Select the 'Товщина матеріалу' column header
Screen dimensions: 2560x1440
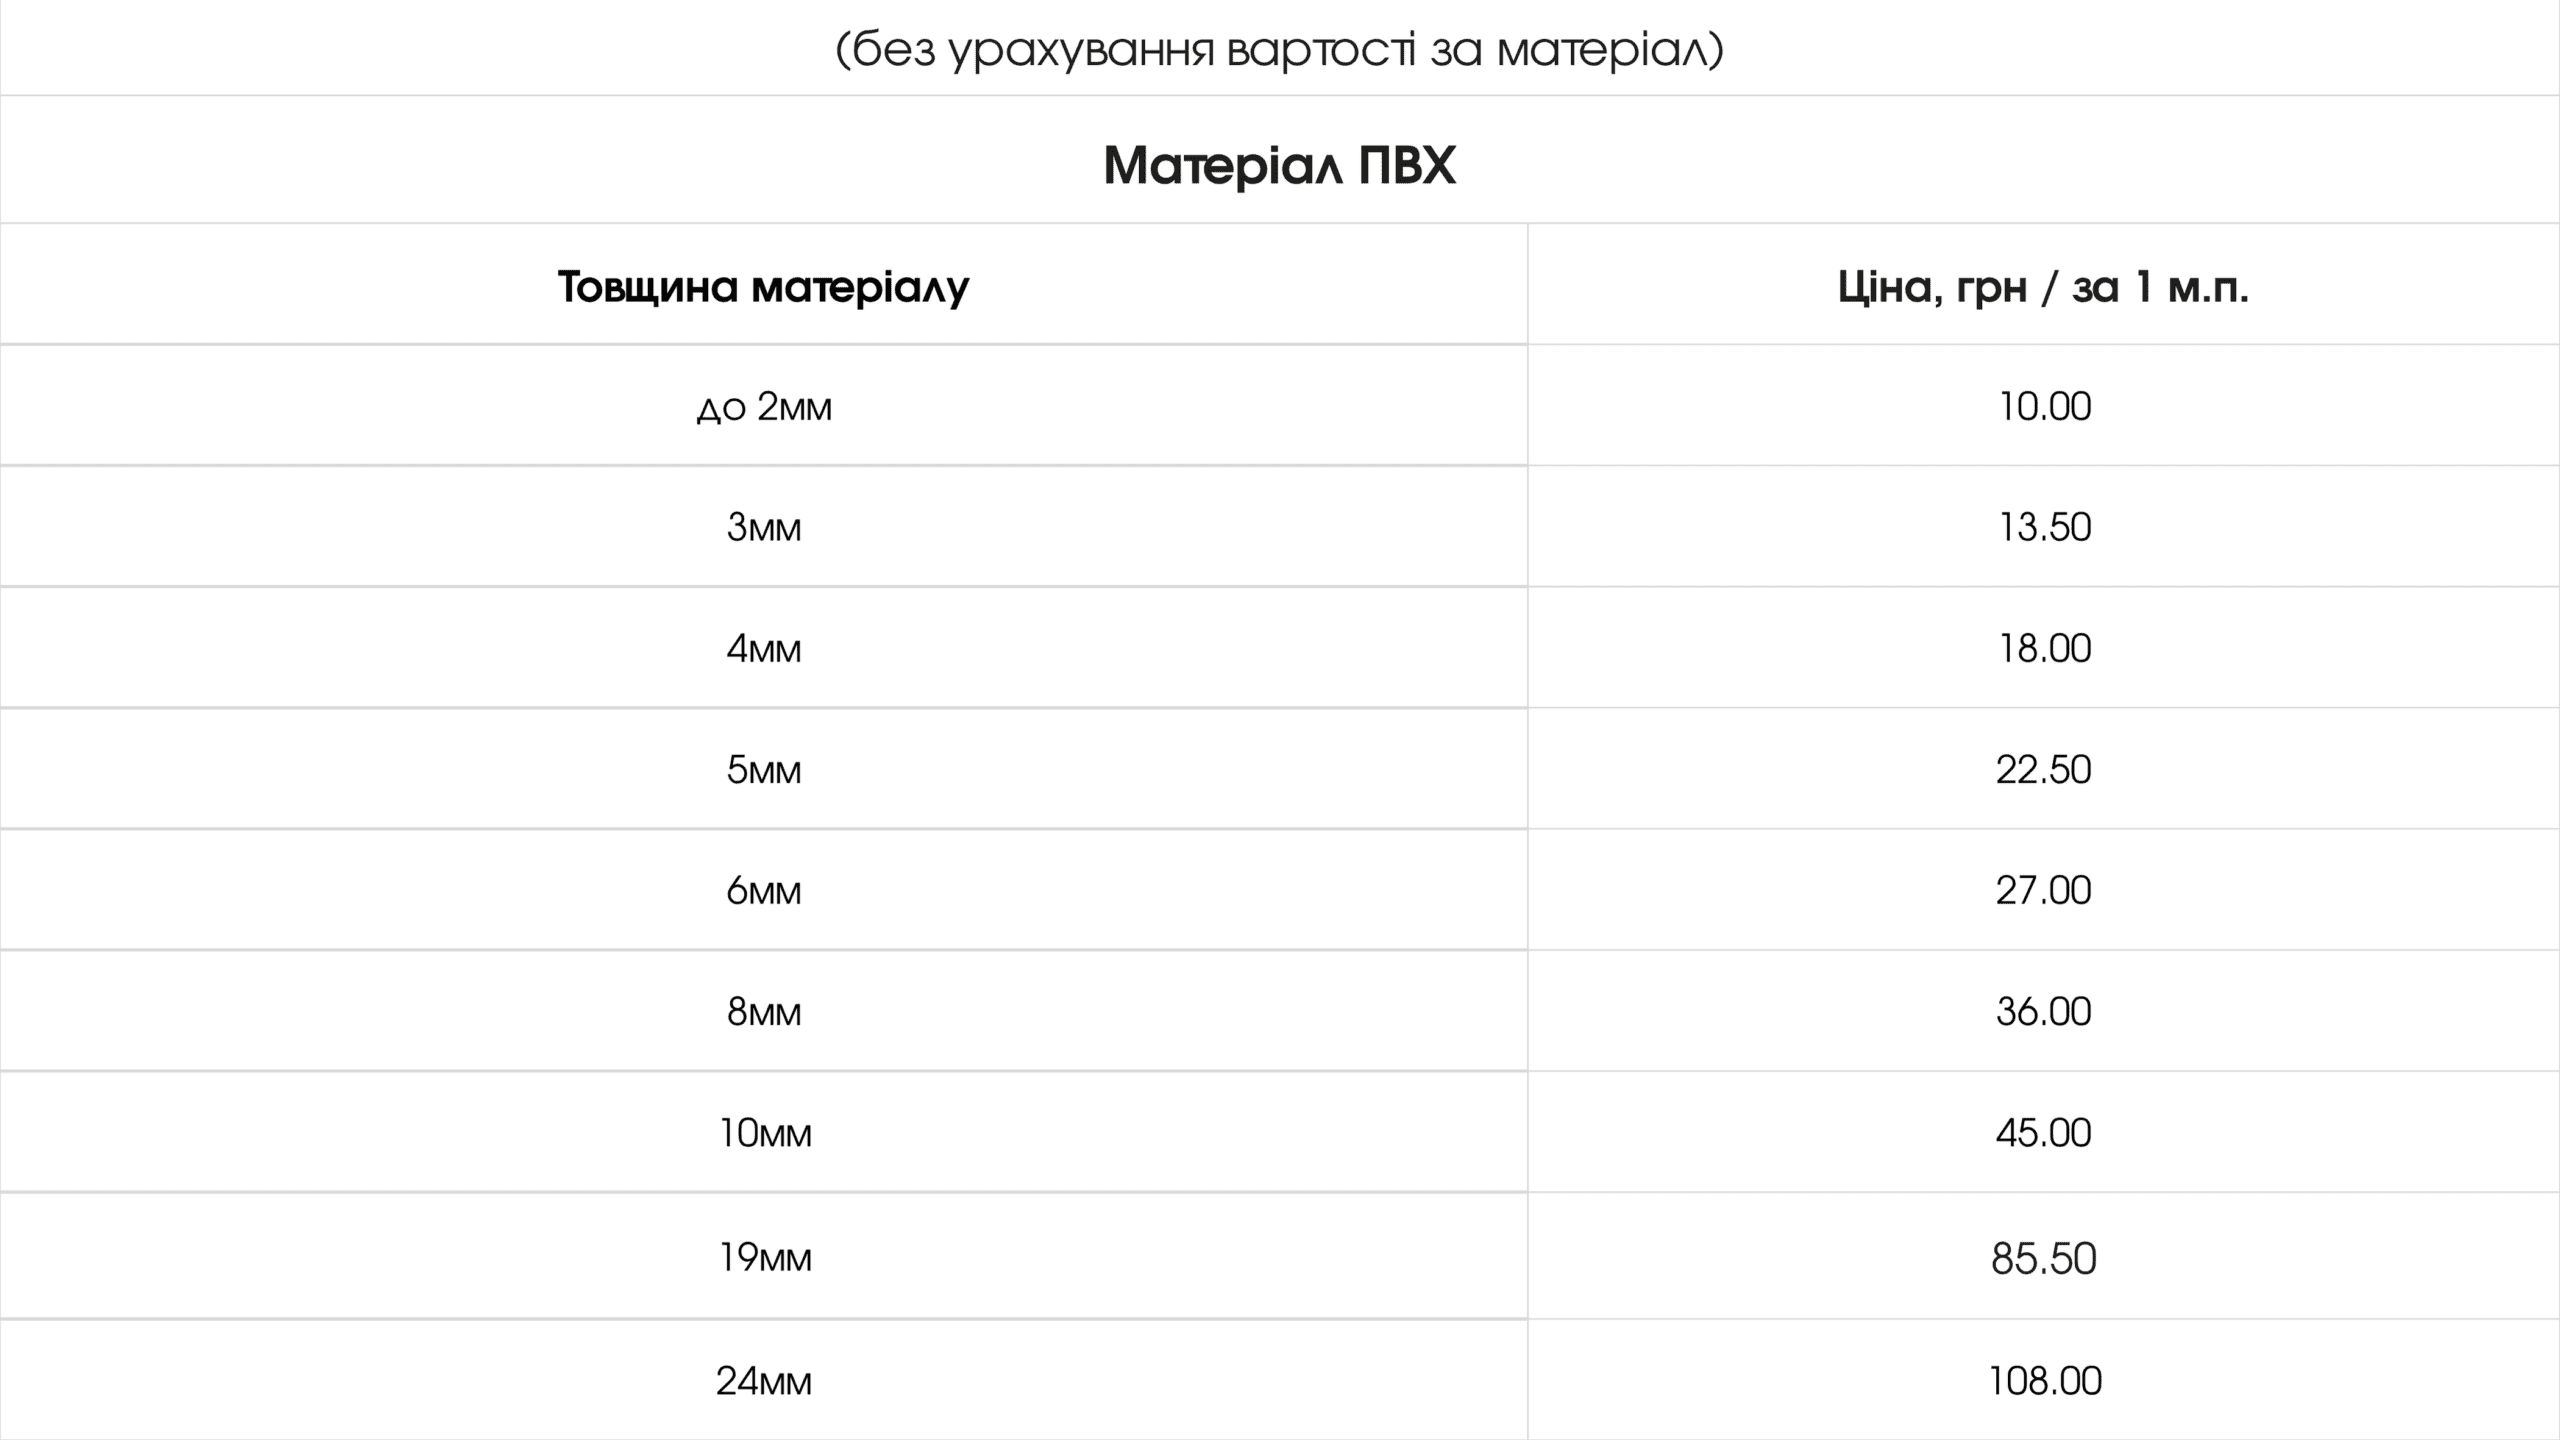pos(763,287)
